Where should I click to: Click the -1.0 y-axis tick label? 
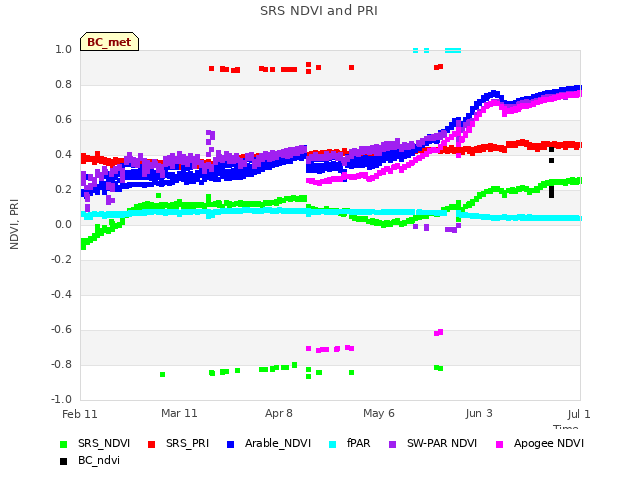click(x=61, y=399)
